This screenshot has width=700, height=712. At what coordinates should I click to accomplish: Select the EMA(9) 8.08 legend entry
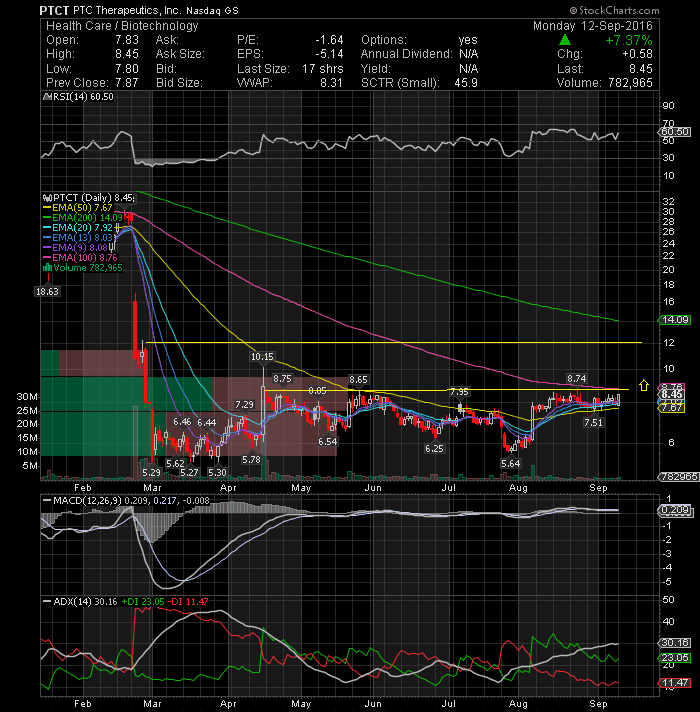tap(75, 247)
